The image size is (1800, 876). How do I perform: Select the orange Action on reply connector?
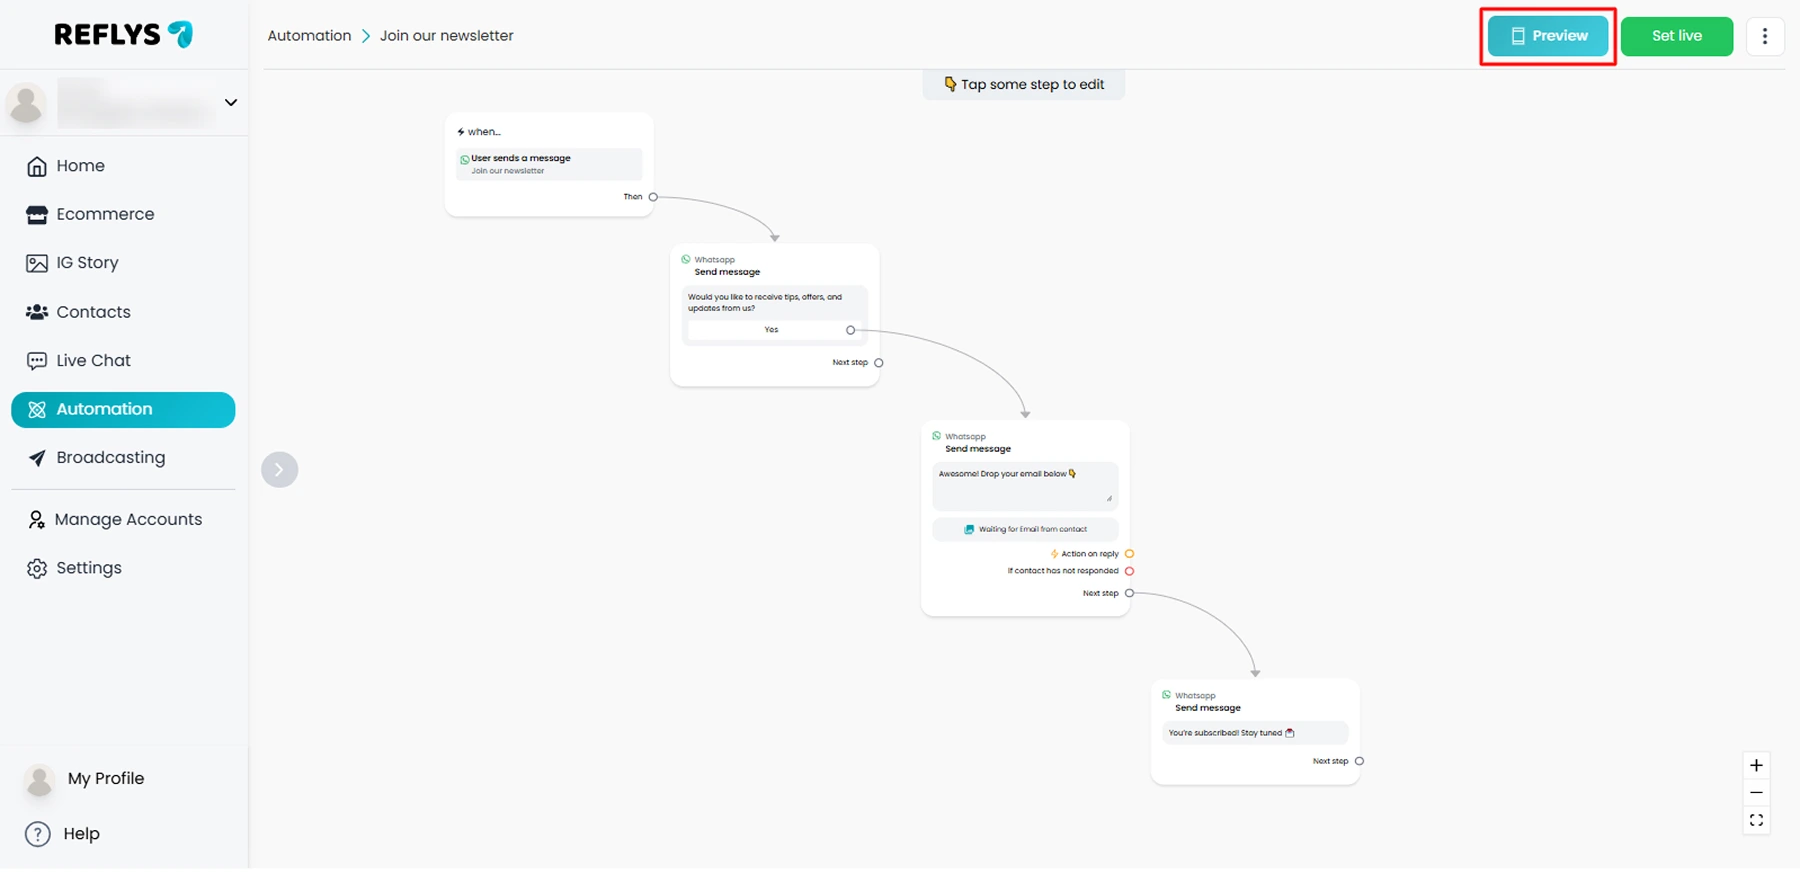click(1129, 554)
